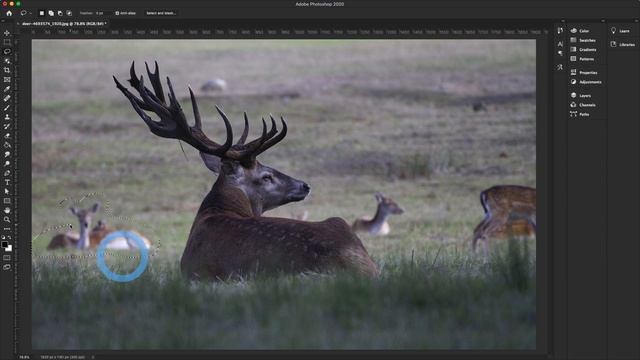The width and height of the screenshot is (640, 360).
Task: Open the Character panel icon
Action: pos(560,44)
